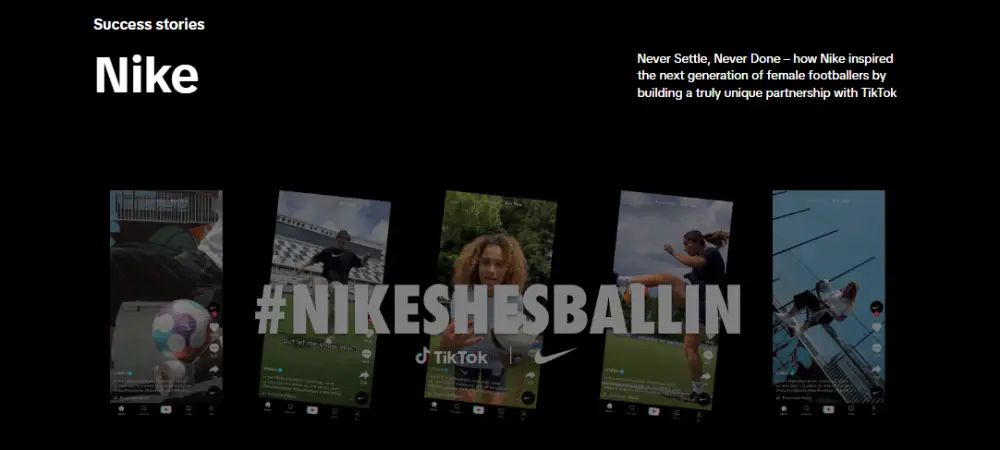
Task: Click the 'Success stories' heading
Action: (x=149, y=24)
